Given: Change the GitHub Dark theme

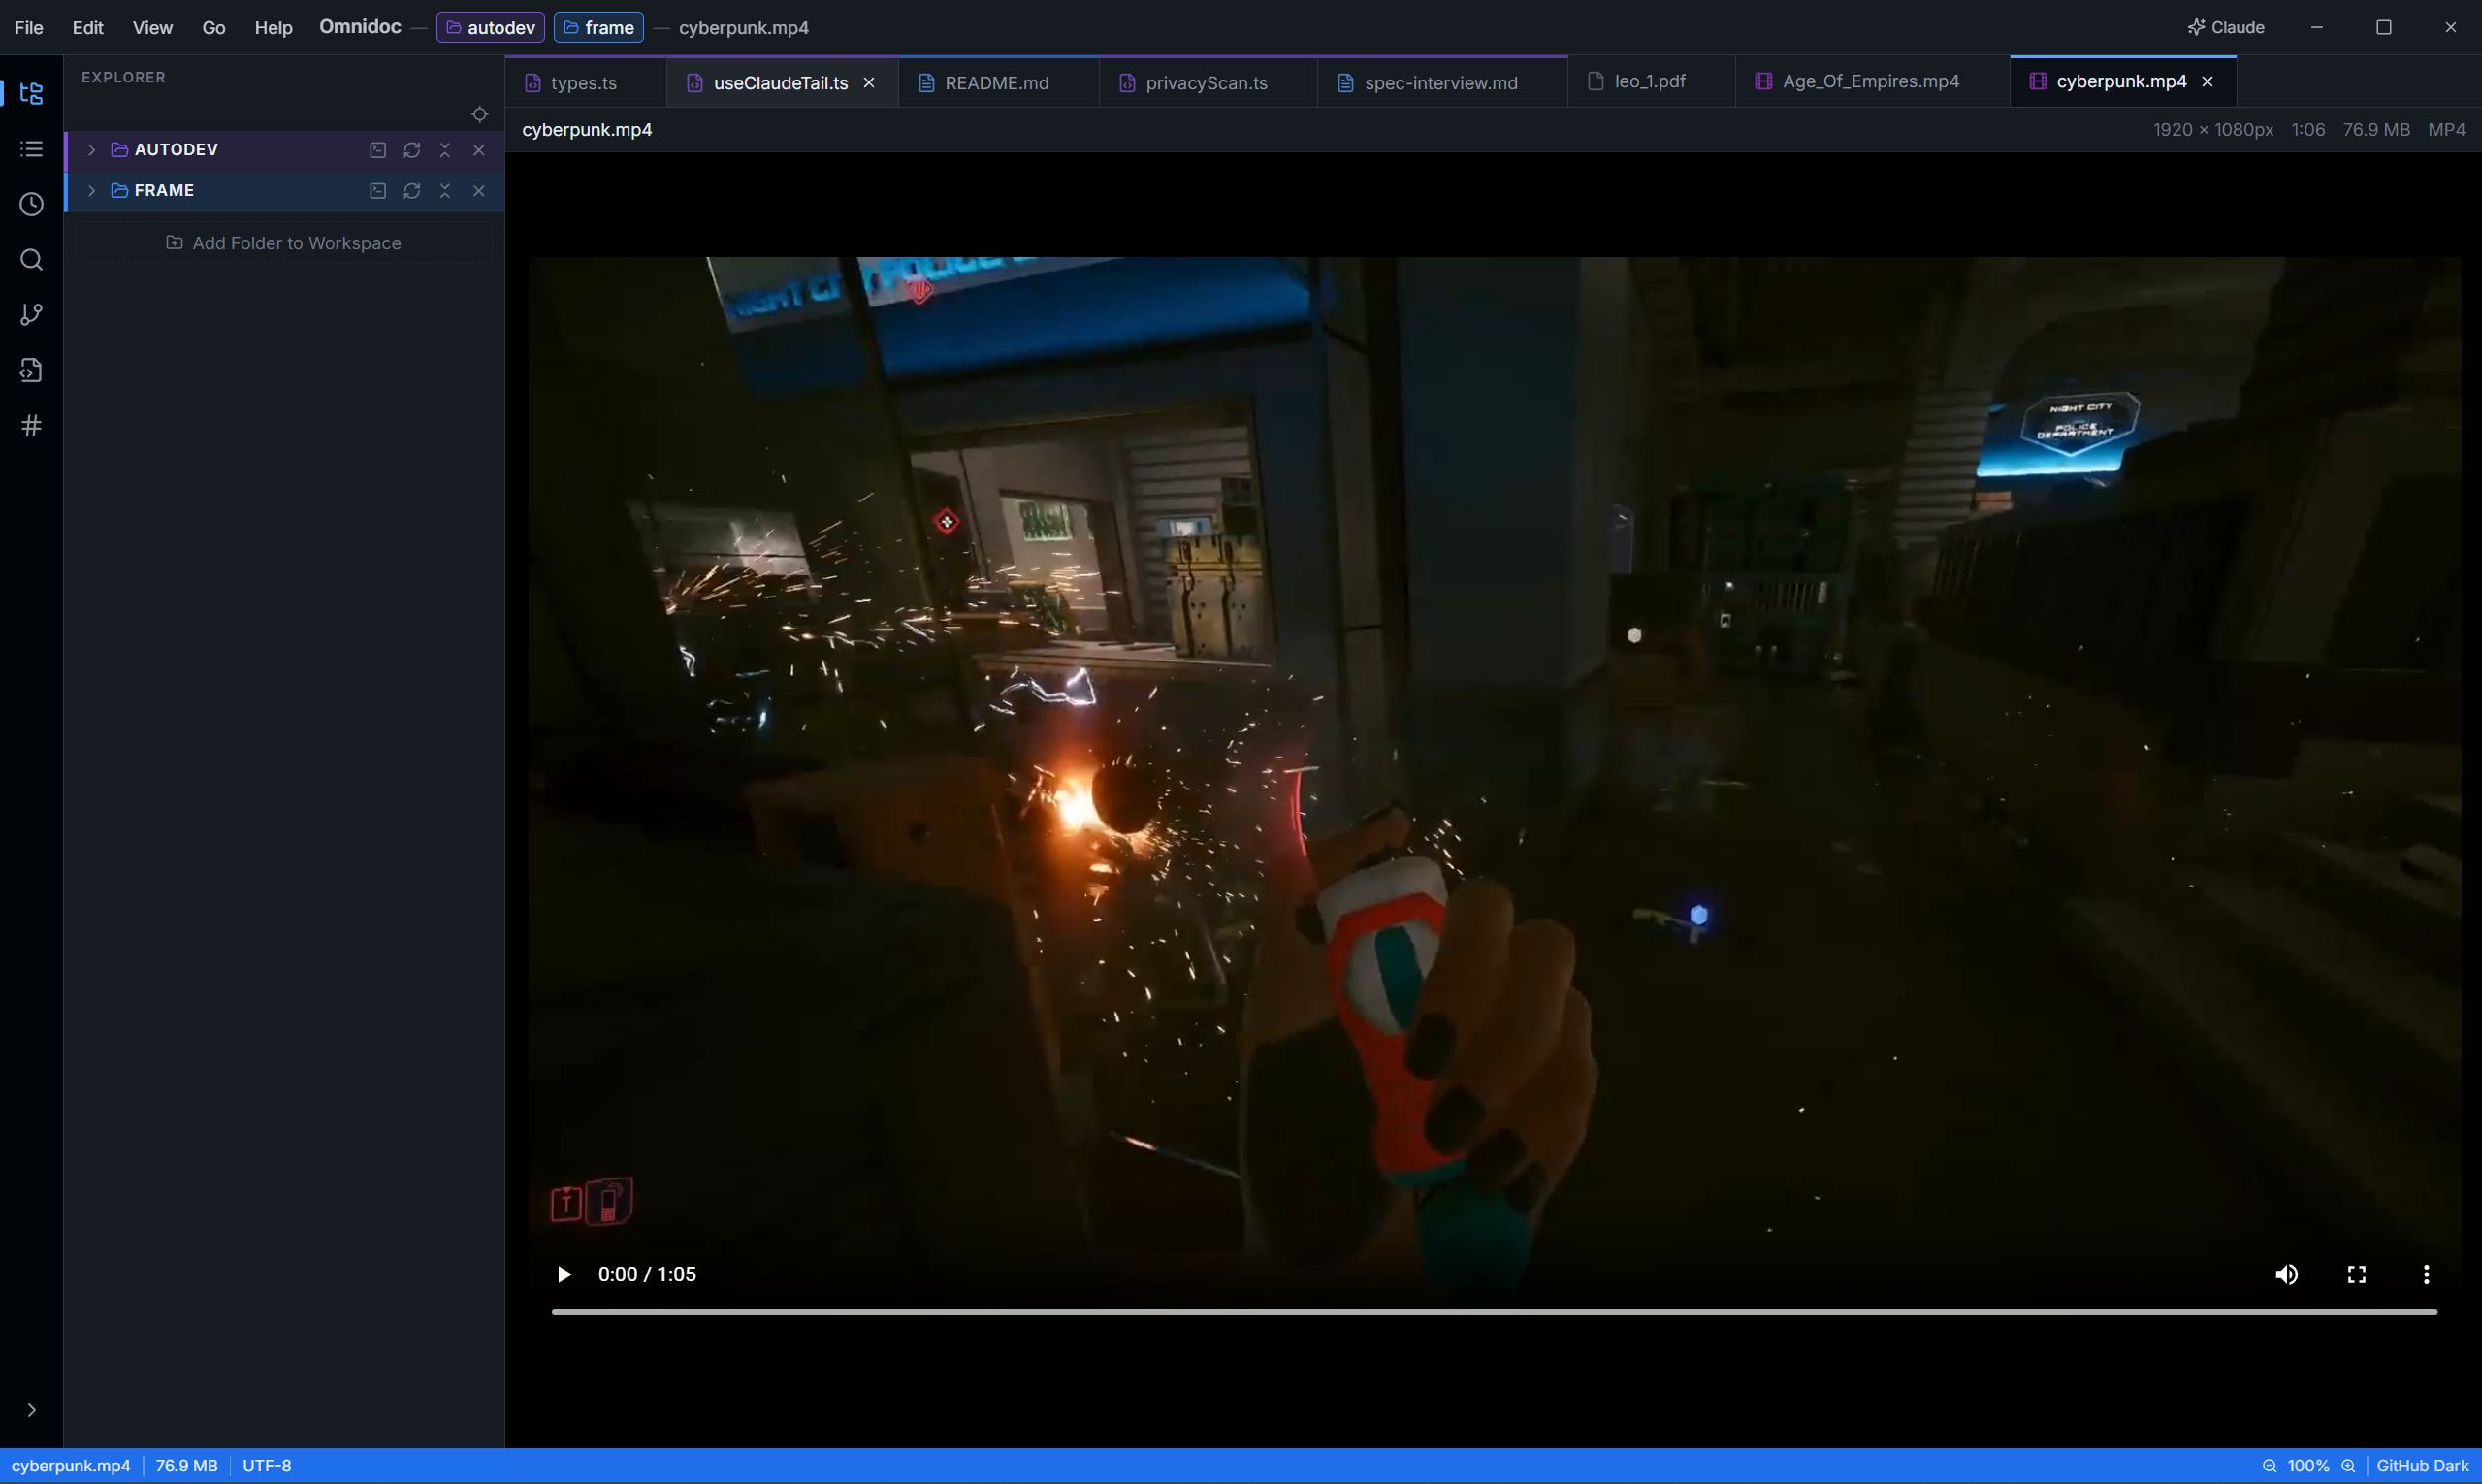Looking at the screenshot, I should (2422, 1466).
